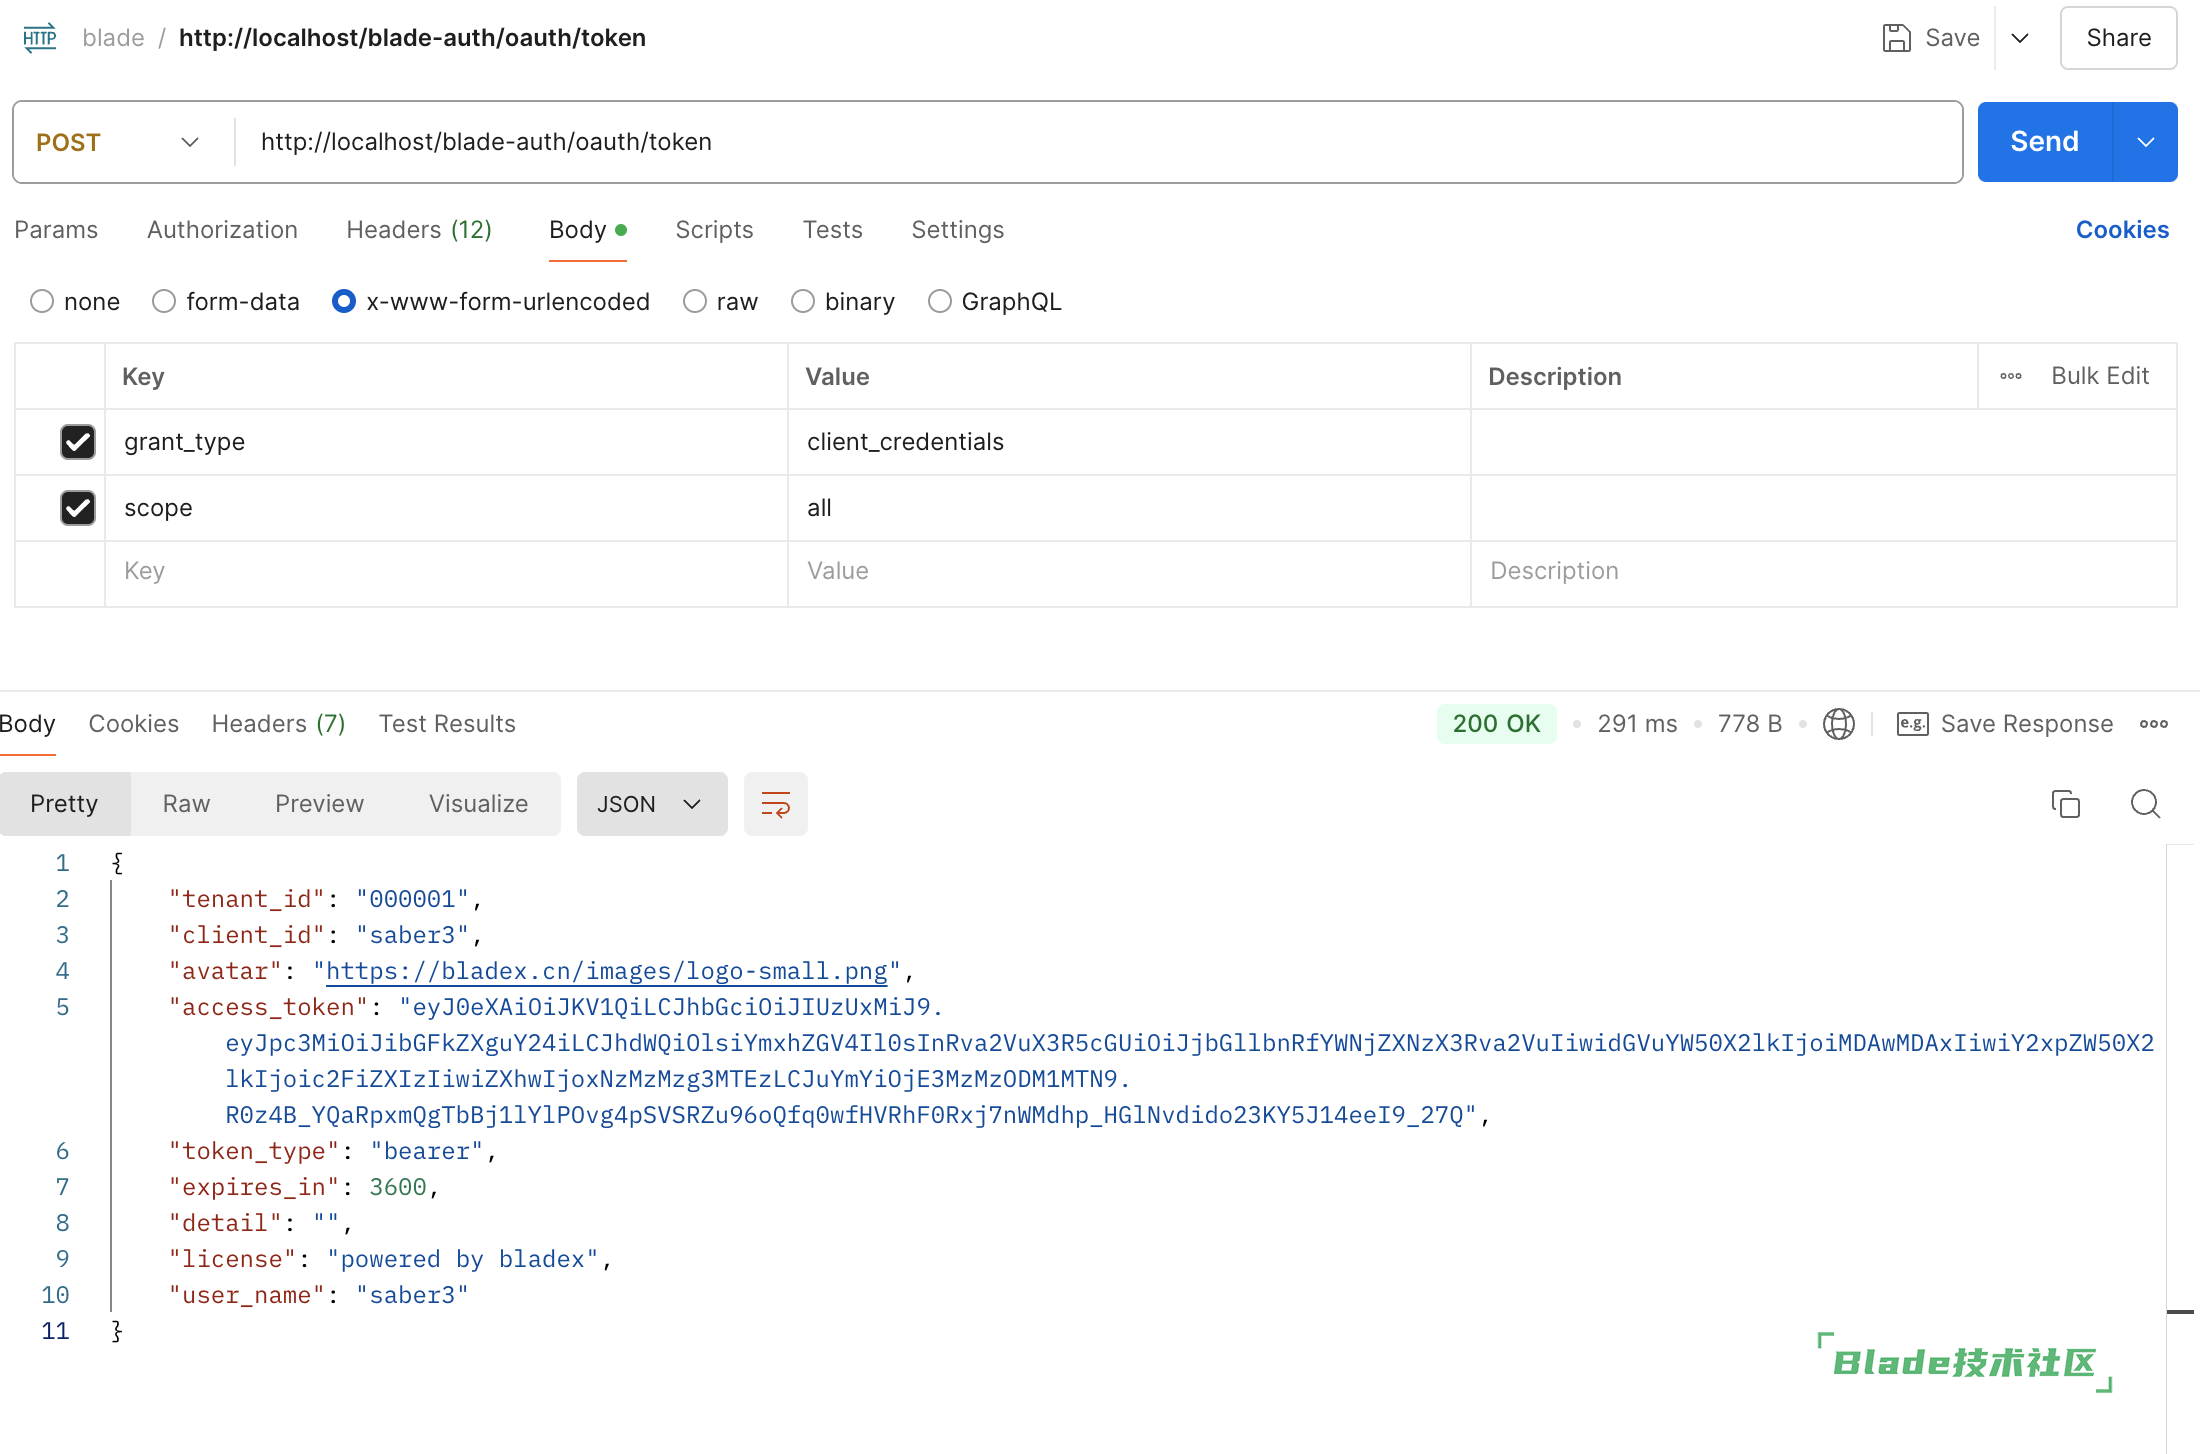Copy response body to clipboard
The height and width of the screenshot is (1454, 2200).
point(2066,804)
